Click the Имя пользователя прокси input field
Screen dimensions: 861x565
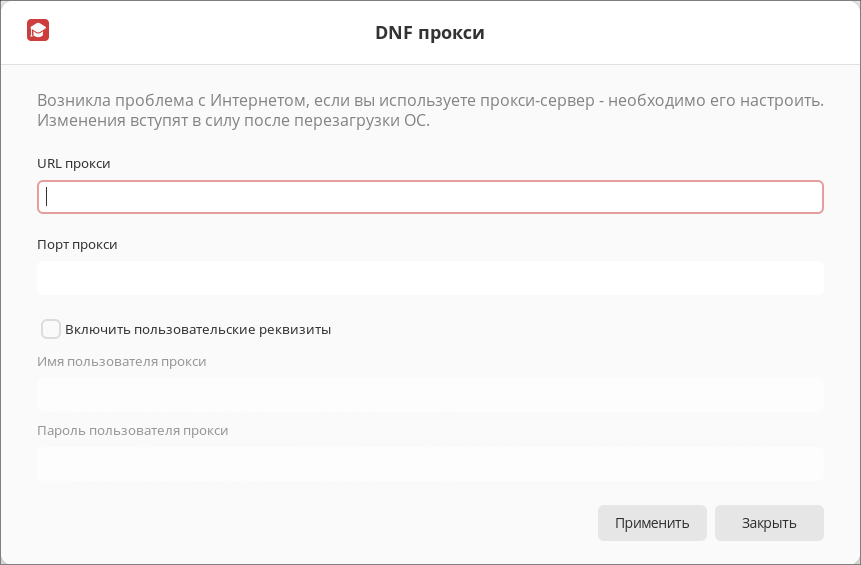click(x=430, y=395)
